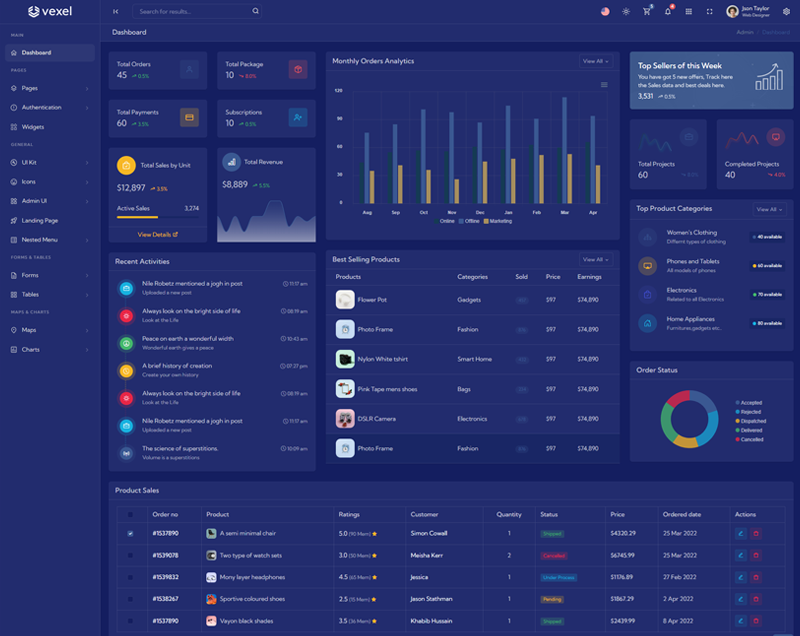Open the apps grid icon in header
This screenshot has width=800, height=636.
pos(689,11)
